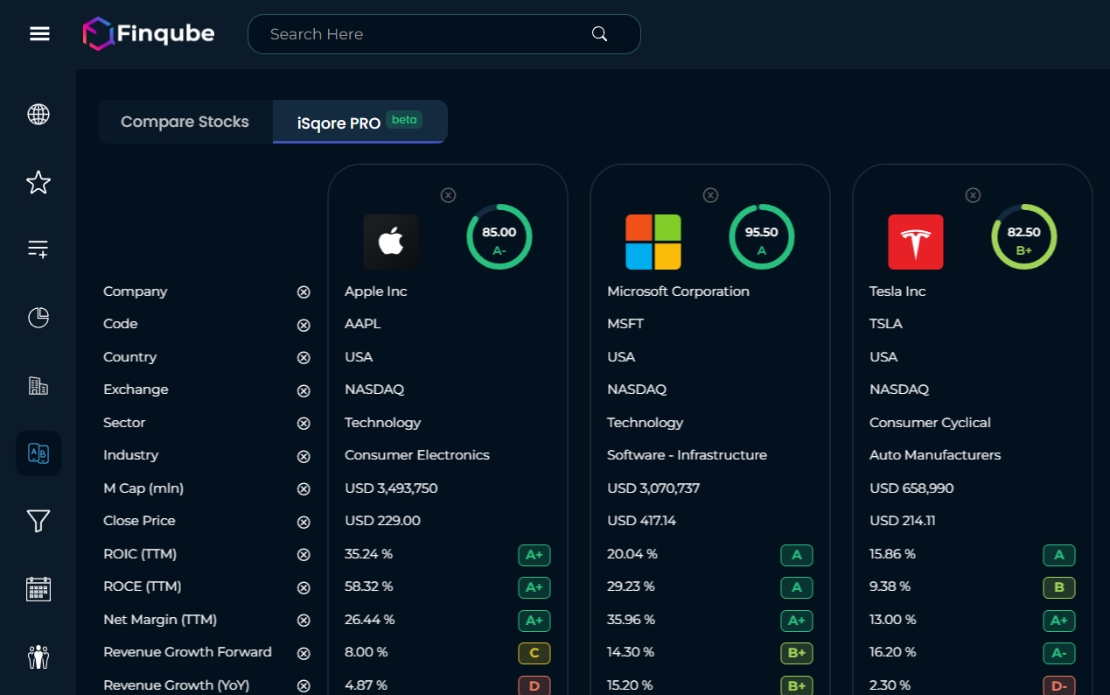Remove the Industry row
Viewport: 1110px width, 695px height.
pos(304,457)
